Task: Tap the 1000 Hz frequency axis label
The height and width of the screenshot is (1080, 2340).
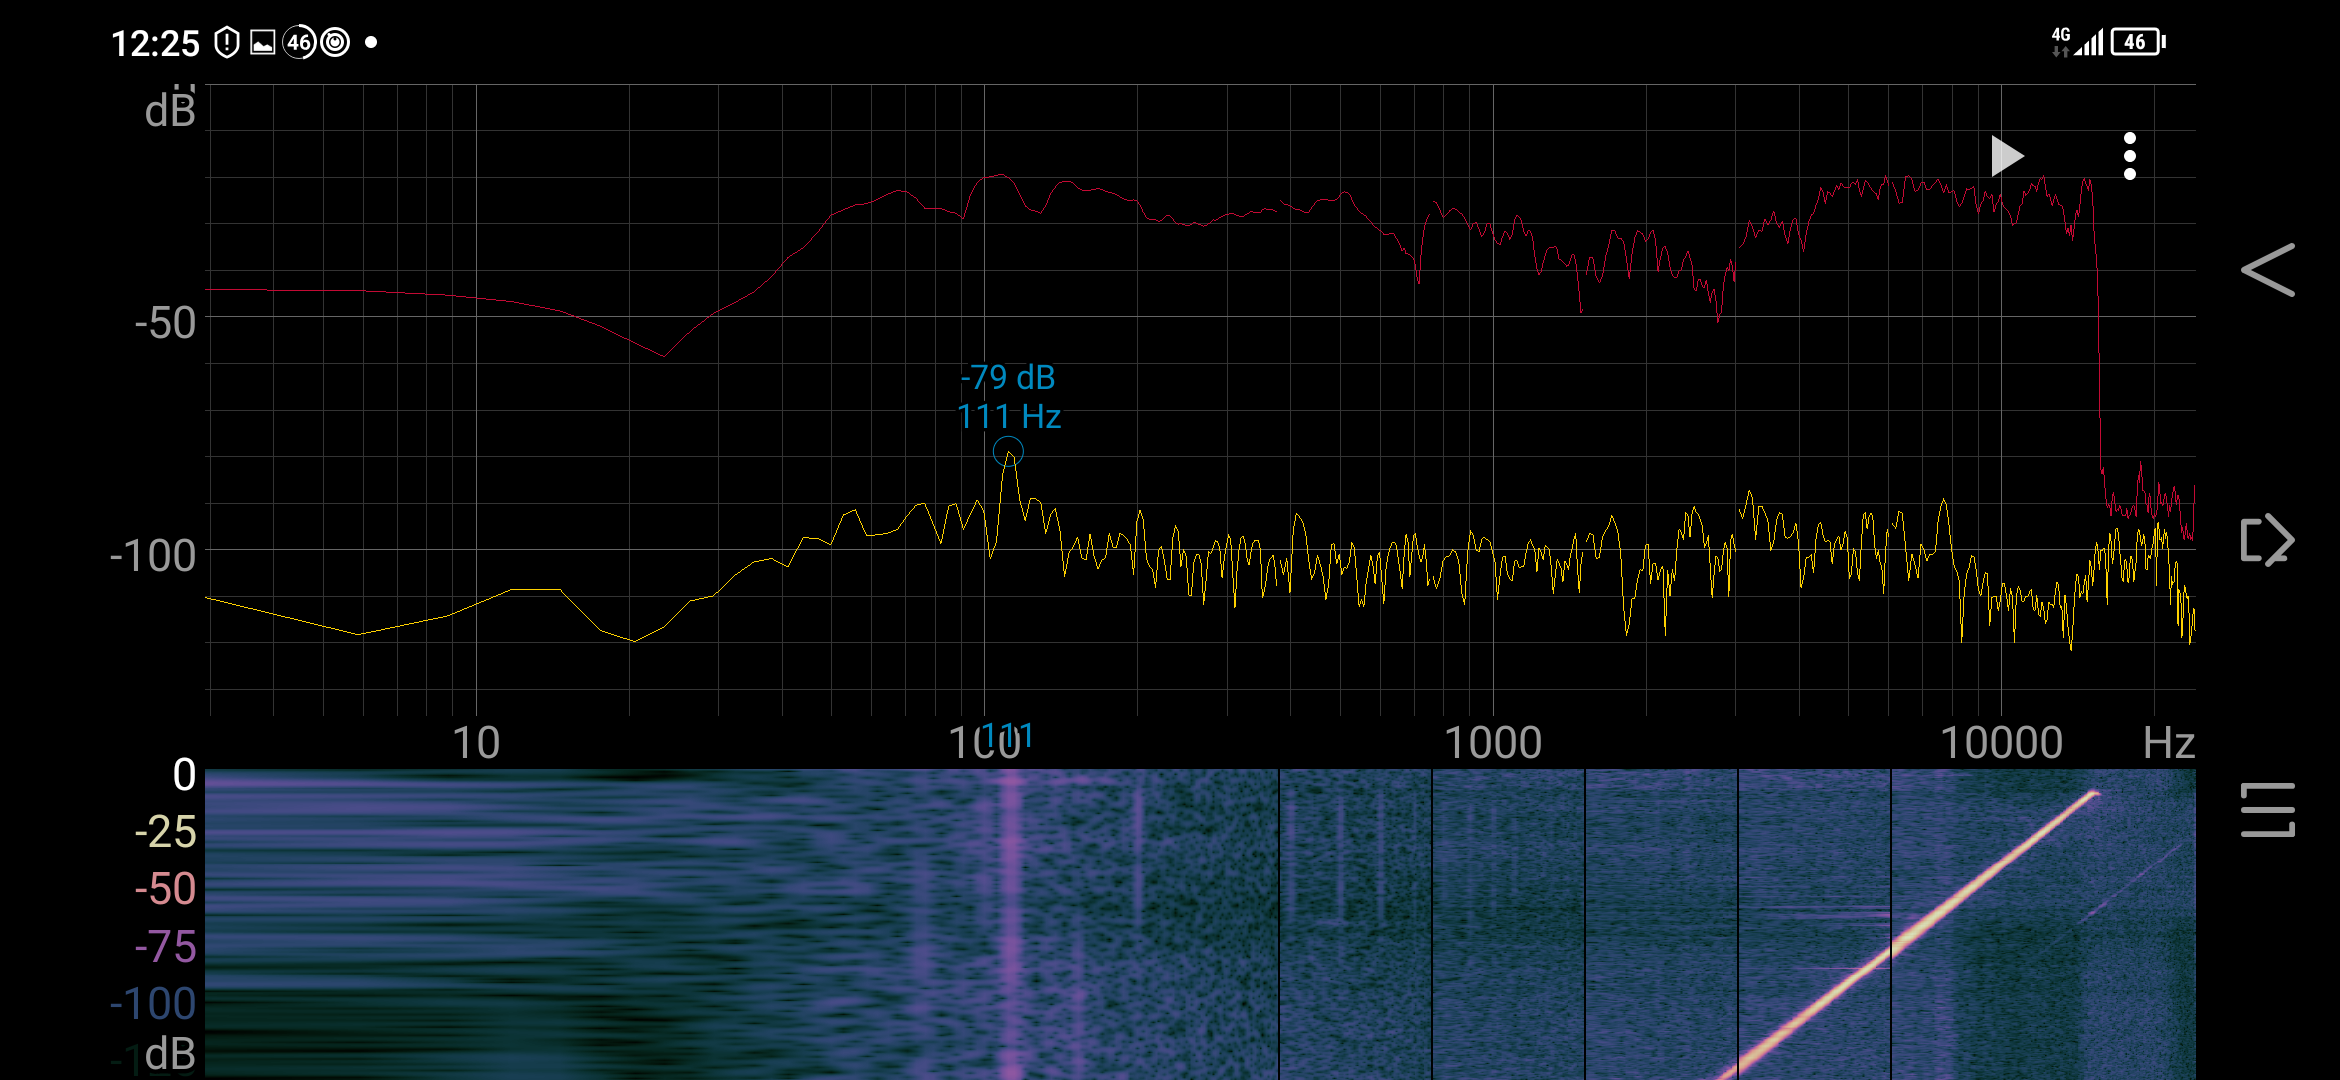Action: 1493,743
